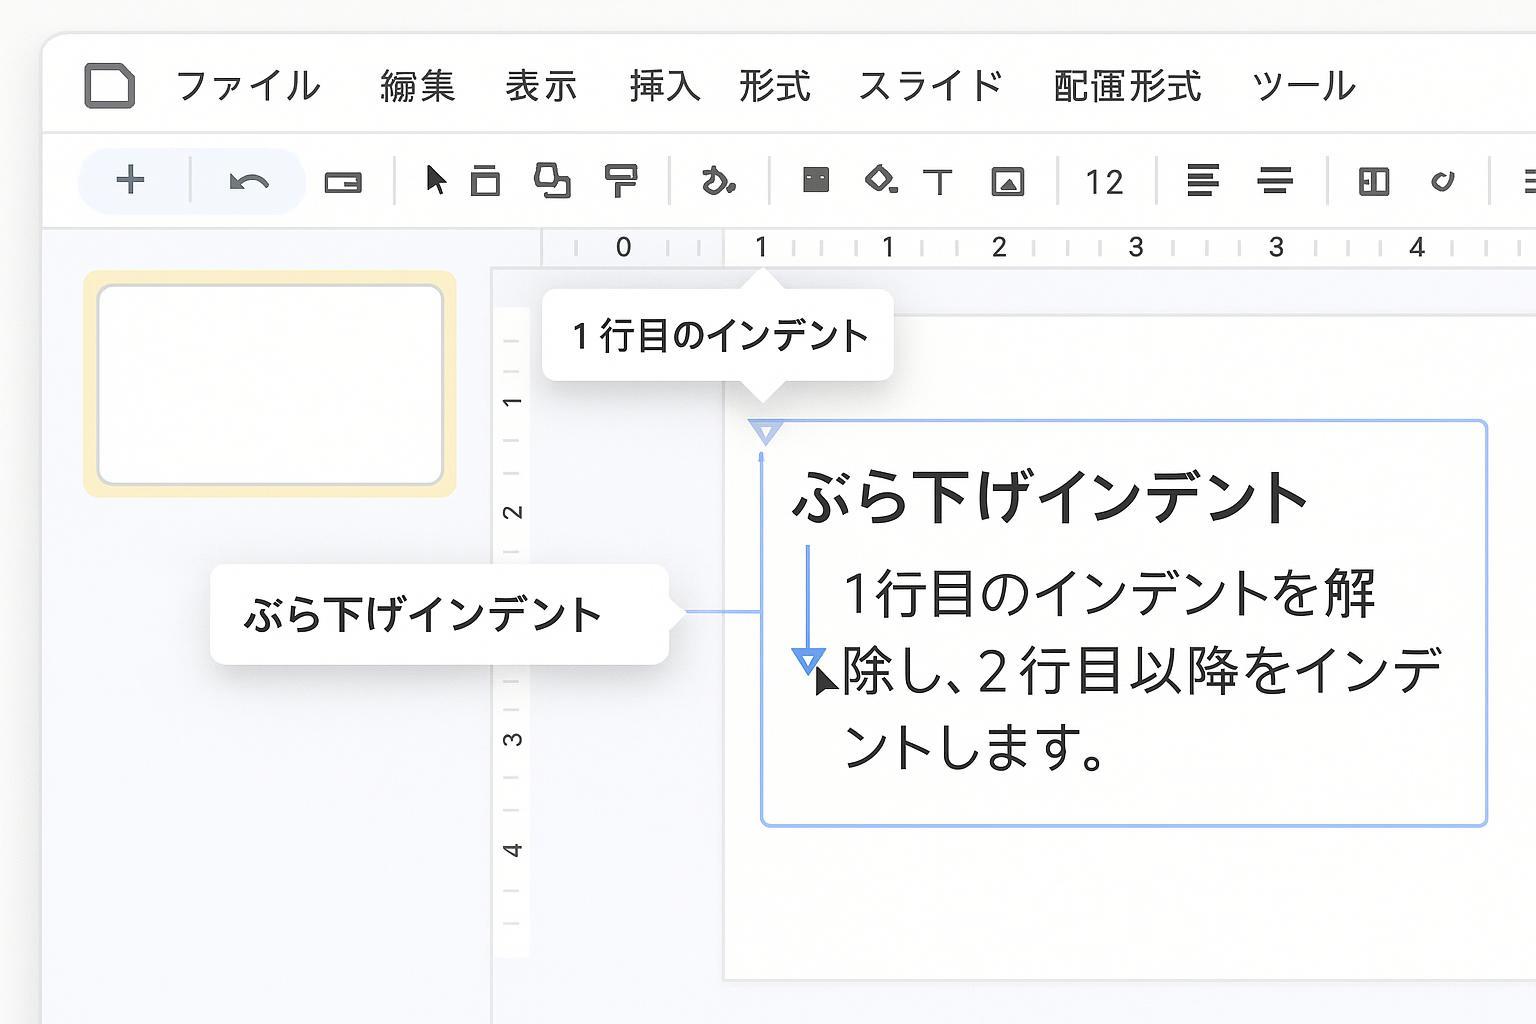The width and height of the screenshot is (1536, 1024).
Task: Click the hanging indent triangle marker in the text box
Action: (808, 661)
